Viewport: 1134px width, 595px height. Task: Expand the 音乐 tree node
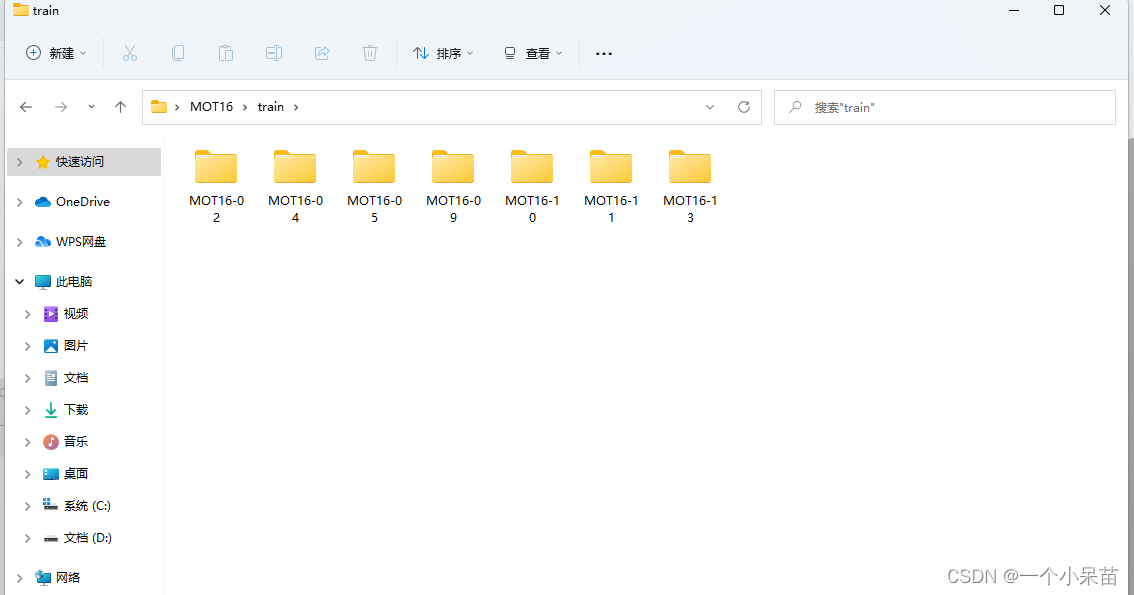tap(27, 442)
